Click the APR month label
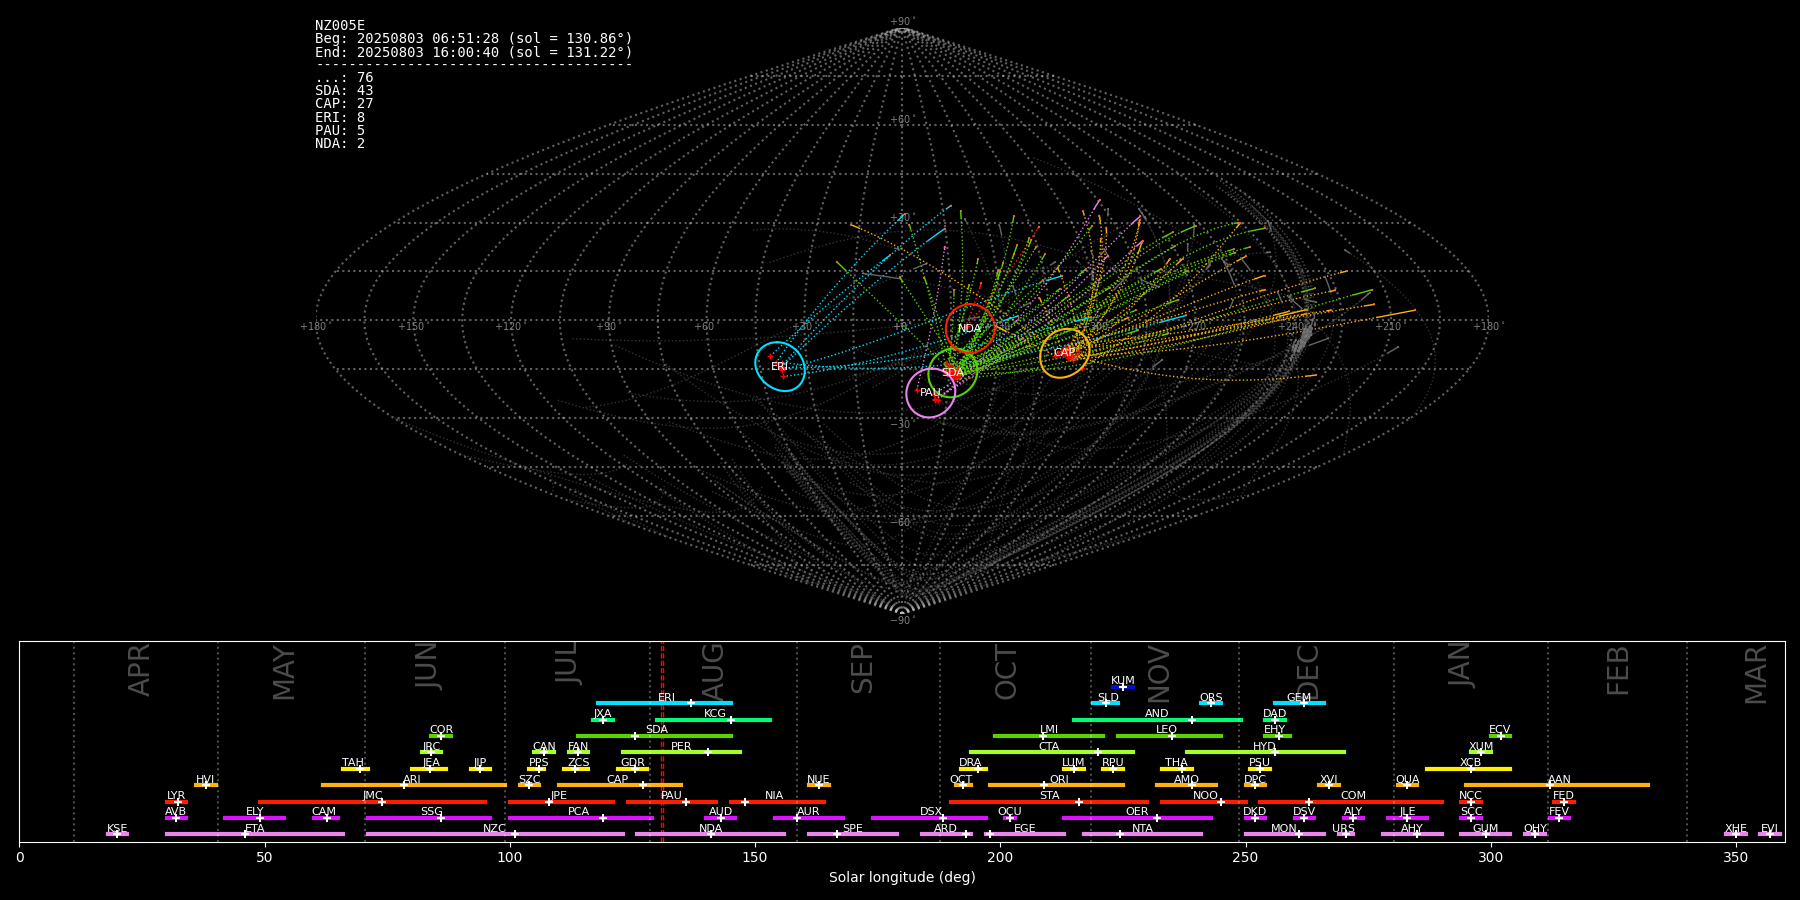Image resolution: width=1800 pixels, height=900 pixels. pyautogui.click(x=139, y=670)
